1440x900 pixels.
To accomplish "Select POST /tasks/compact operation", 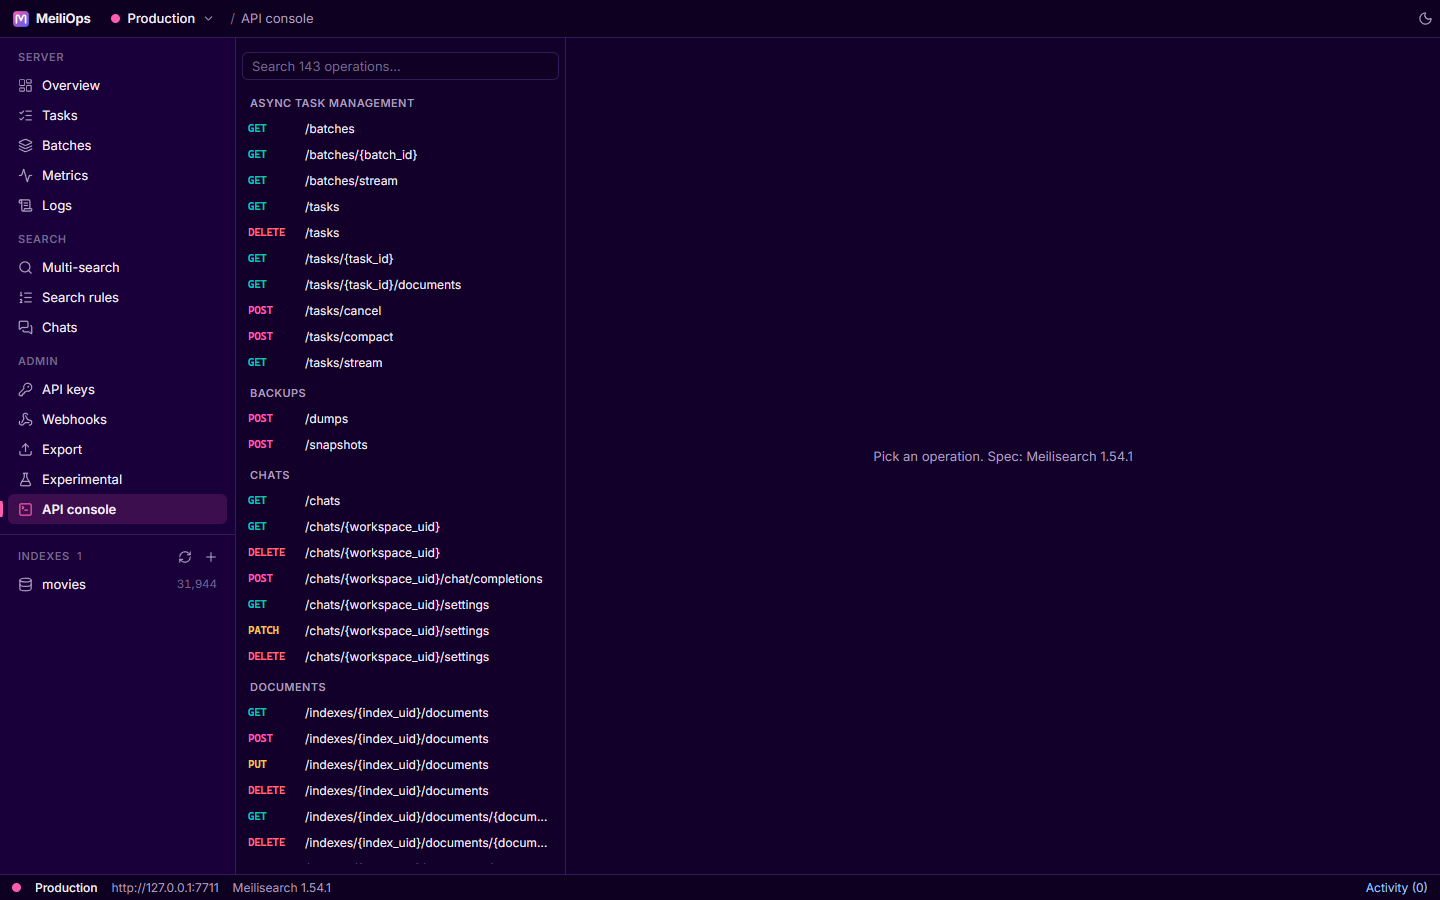I will click(400, 336).
